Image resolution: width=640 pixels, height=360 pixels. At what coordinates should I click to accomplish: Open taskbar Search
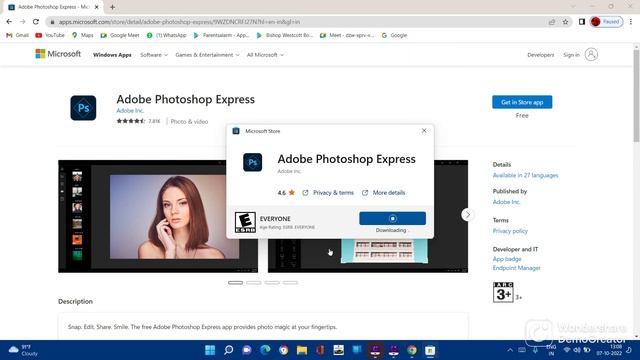pos(229,350)
